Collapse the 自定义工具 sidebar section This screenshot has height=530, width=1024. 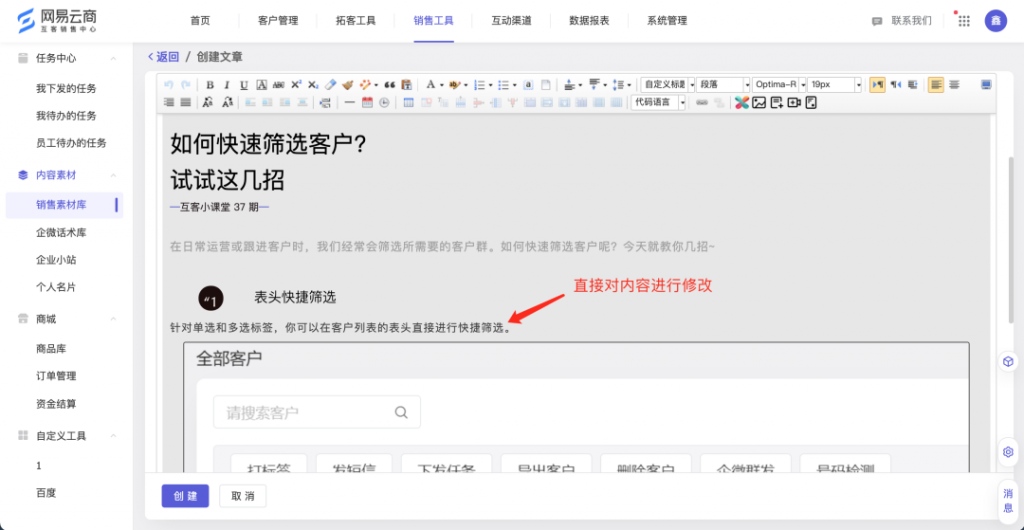(113, 435)
